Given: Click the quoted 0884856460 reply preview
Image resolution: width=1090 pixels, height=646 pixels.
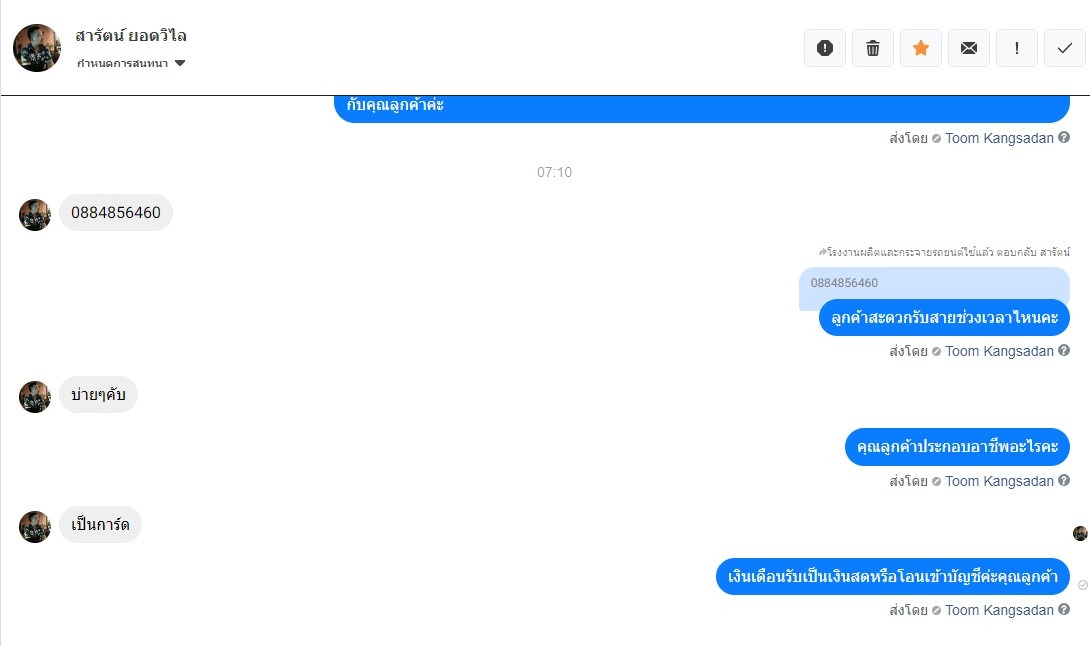Looking at the screenshot, I should click(x=844, y=283).
